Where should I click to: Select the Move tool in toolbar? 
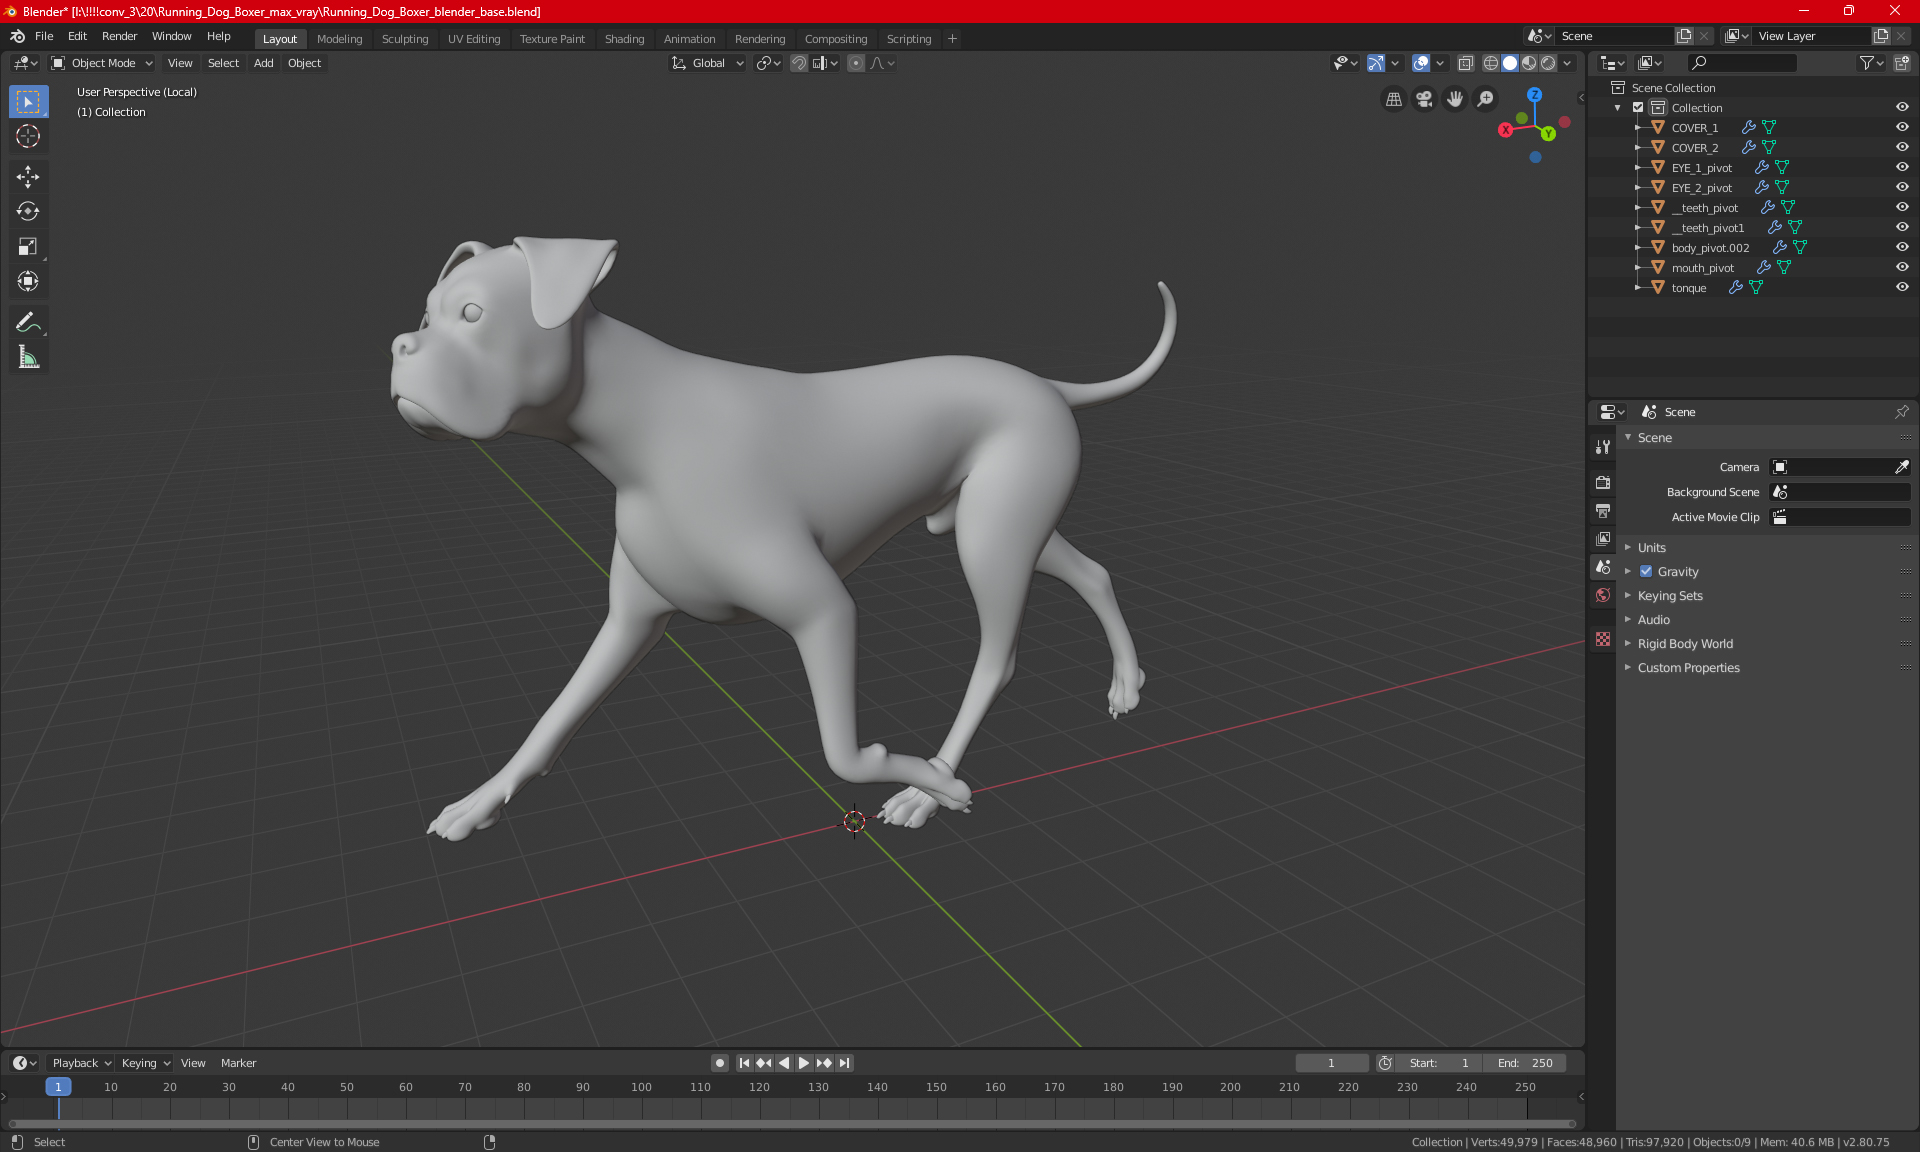28,177
